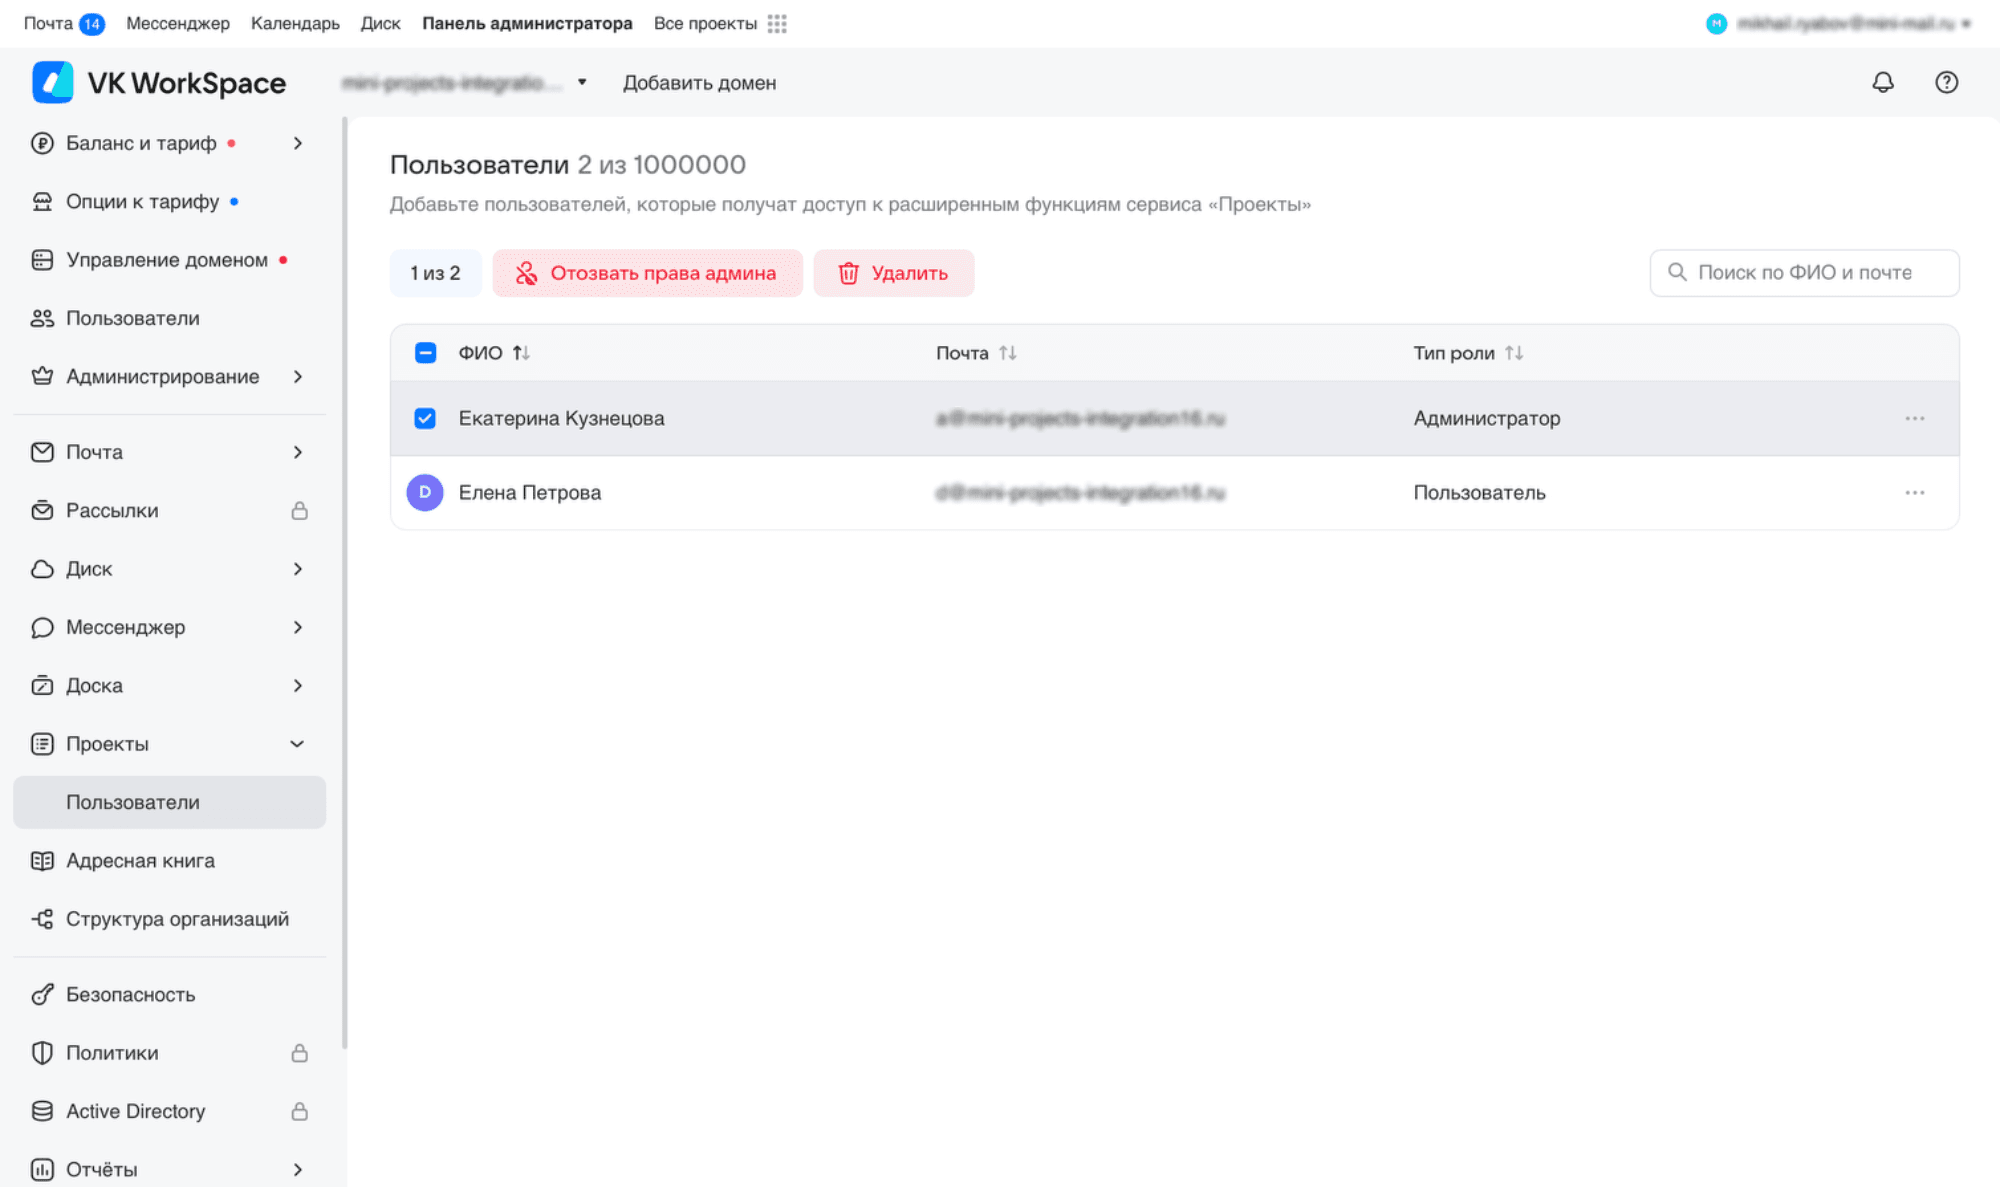Open row options for Екатерина Кузнецова

click(x=1914, y=418)
